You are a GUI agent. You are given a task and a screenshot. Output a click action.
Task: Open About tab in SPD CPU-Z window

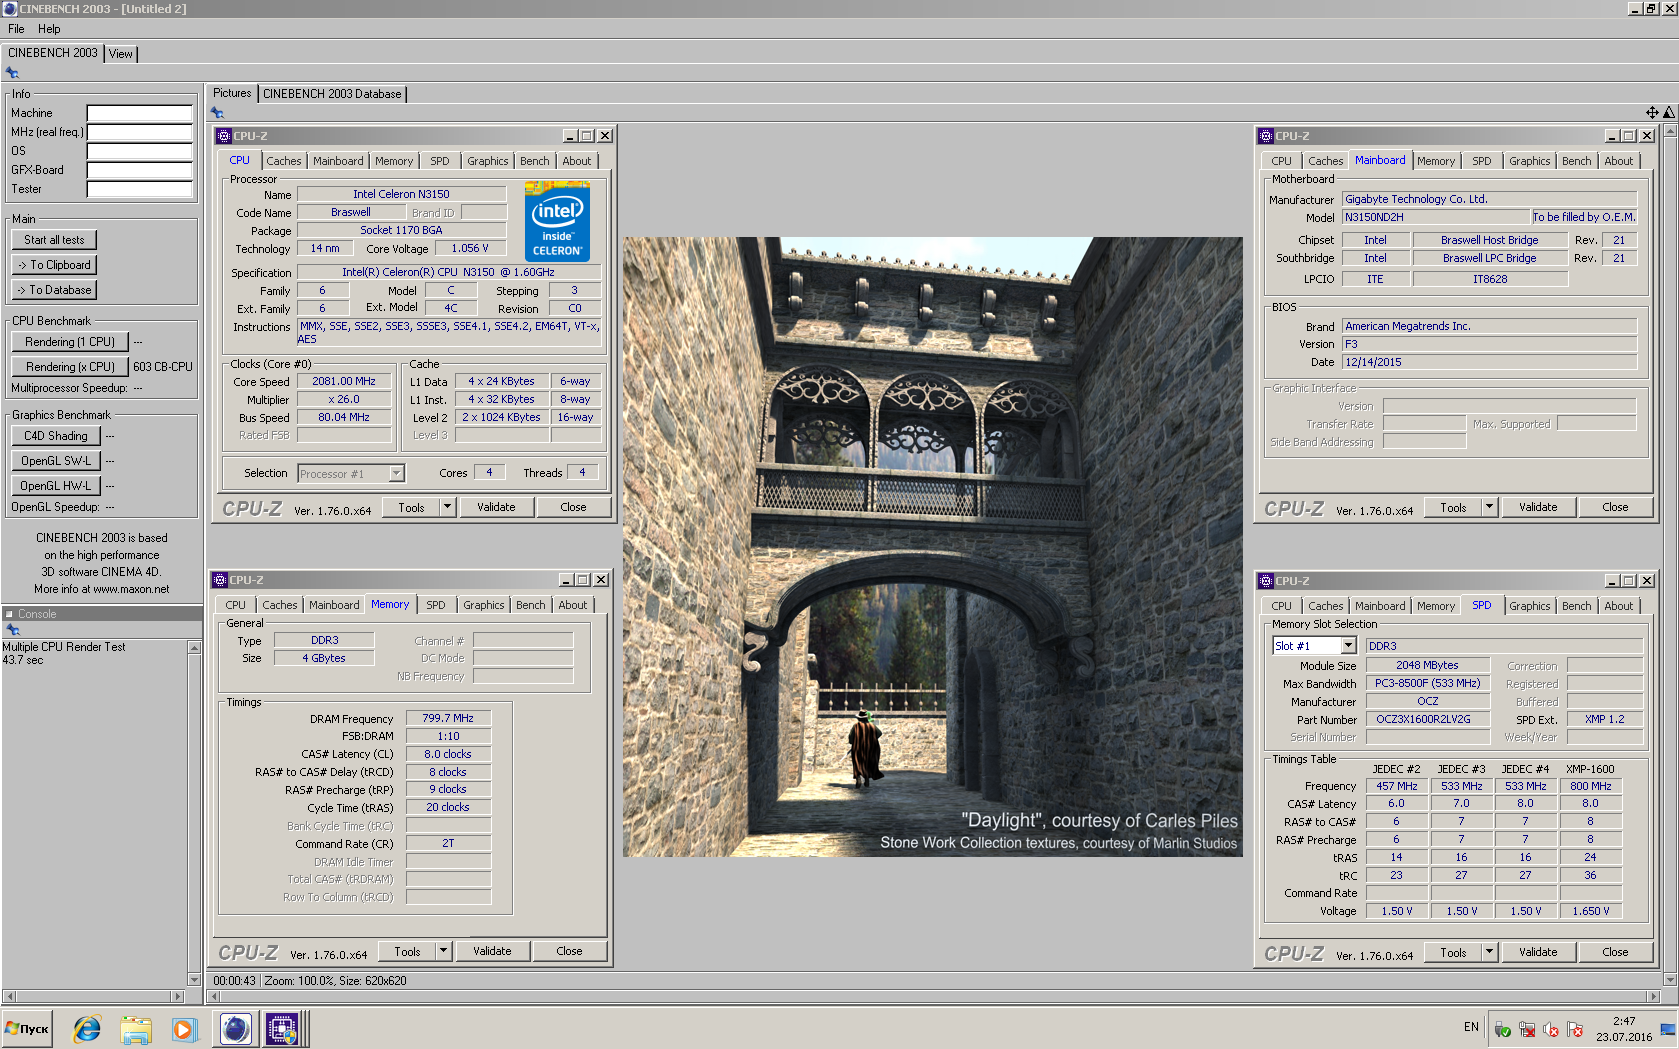(x=1618, y=606)
